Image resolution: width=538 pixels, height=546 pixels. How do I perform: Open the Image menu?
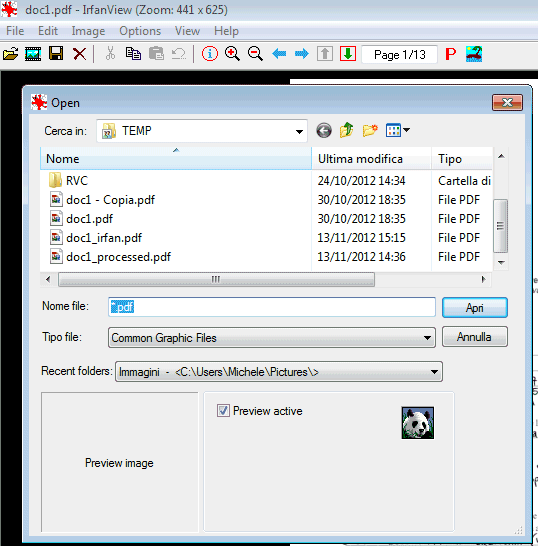click(x=88, y=31)
